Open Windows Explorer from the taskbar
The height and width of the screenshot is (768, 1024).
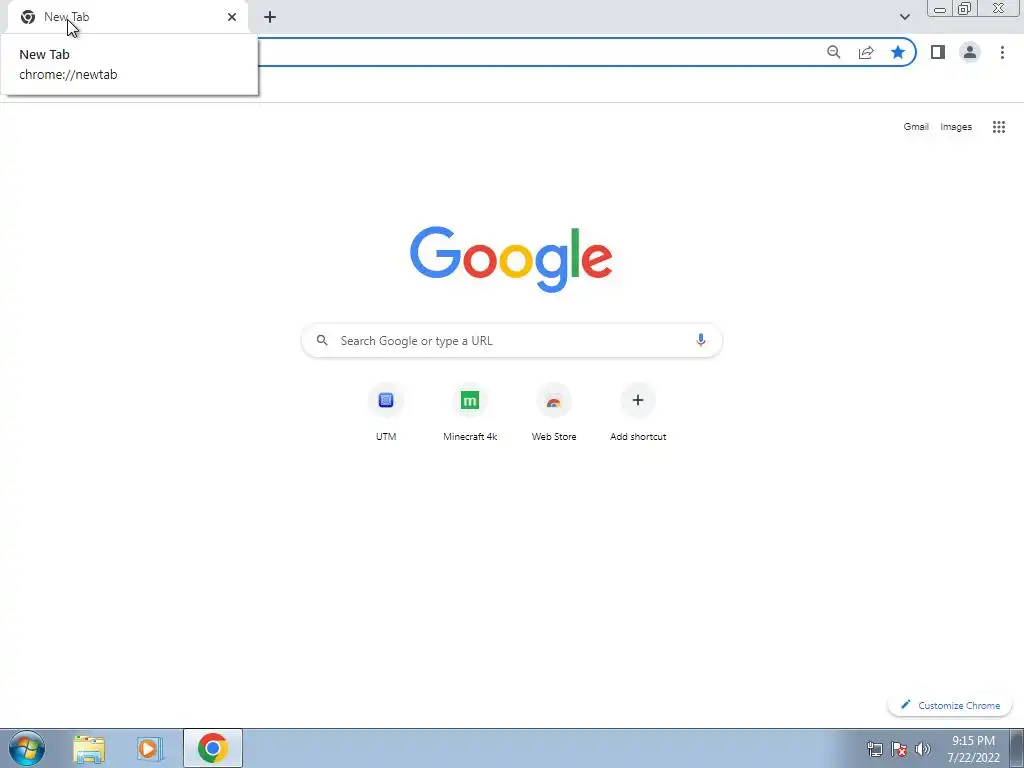click(x=89, y=748)
